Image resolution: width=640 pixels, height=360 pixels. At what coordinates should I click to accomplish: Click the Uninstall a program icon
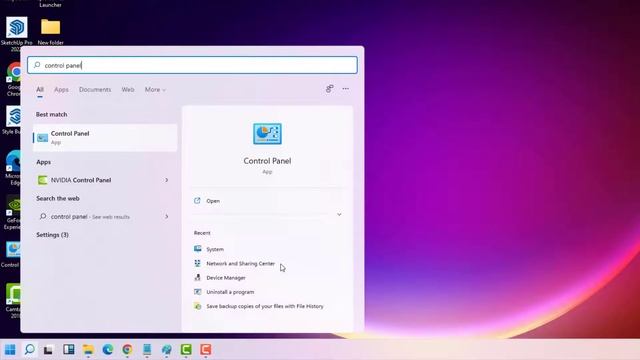tap(198, 292)
